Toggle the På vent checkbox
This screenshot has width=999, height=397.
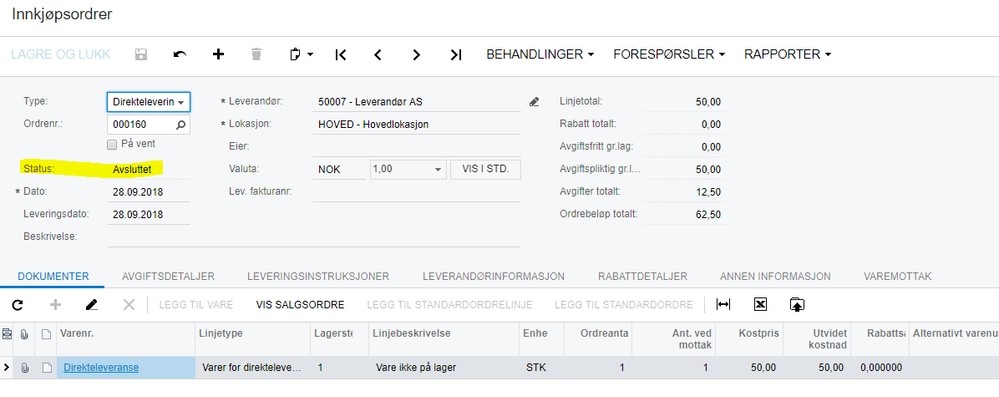112,145
